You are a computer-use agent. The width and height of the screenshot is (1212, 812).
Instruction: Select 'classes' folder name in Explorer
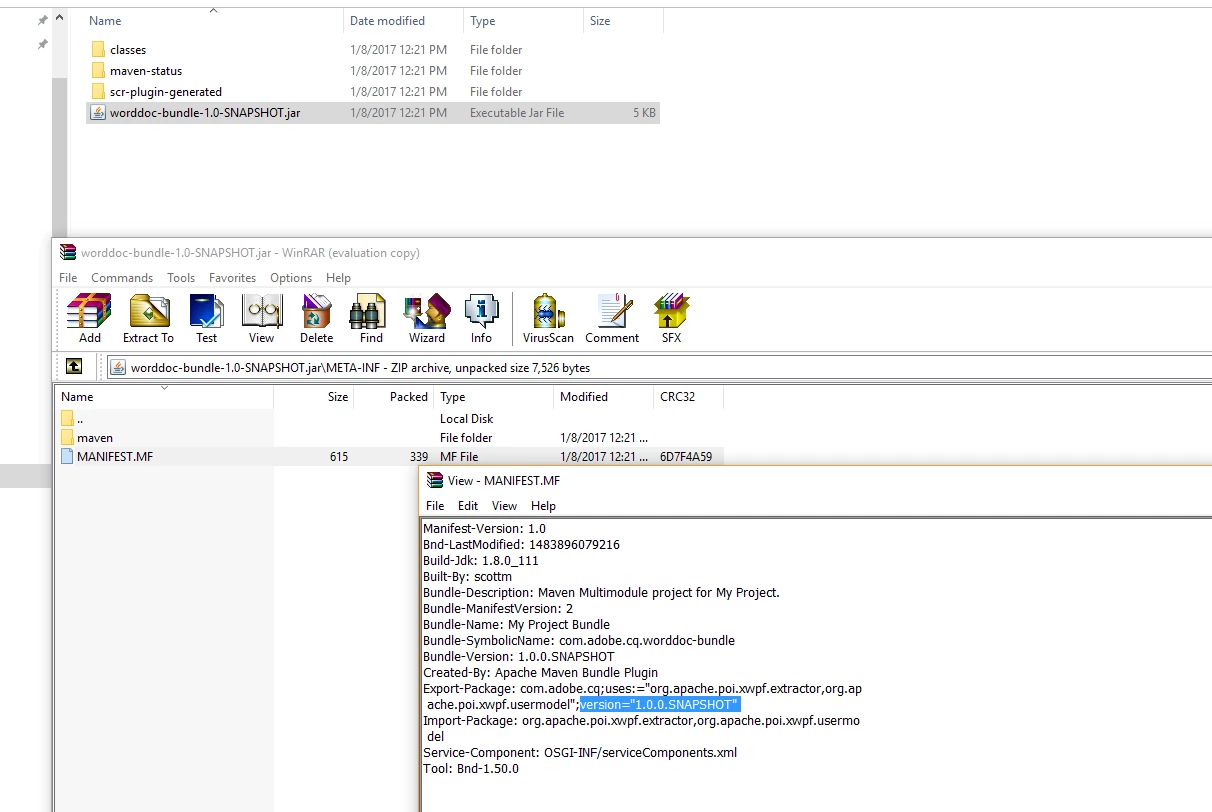click(128, 49)
